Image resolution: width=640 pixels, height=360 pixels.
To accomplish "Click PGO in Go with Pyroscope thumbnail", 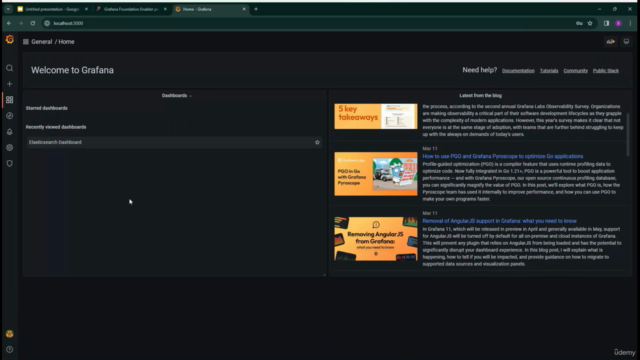I will (x=376, y=174).
